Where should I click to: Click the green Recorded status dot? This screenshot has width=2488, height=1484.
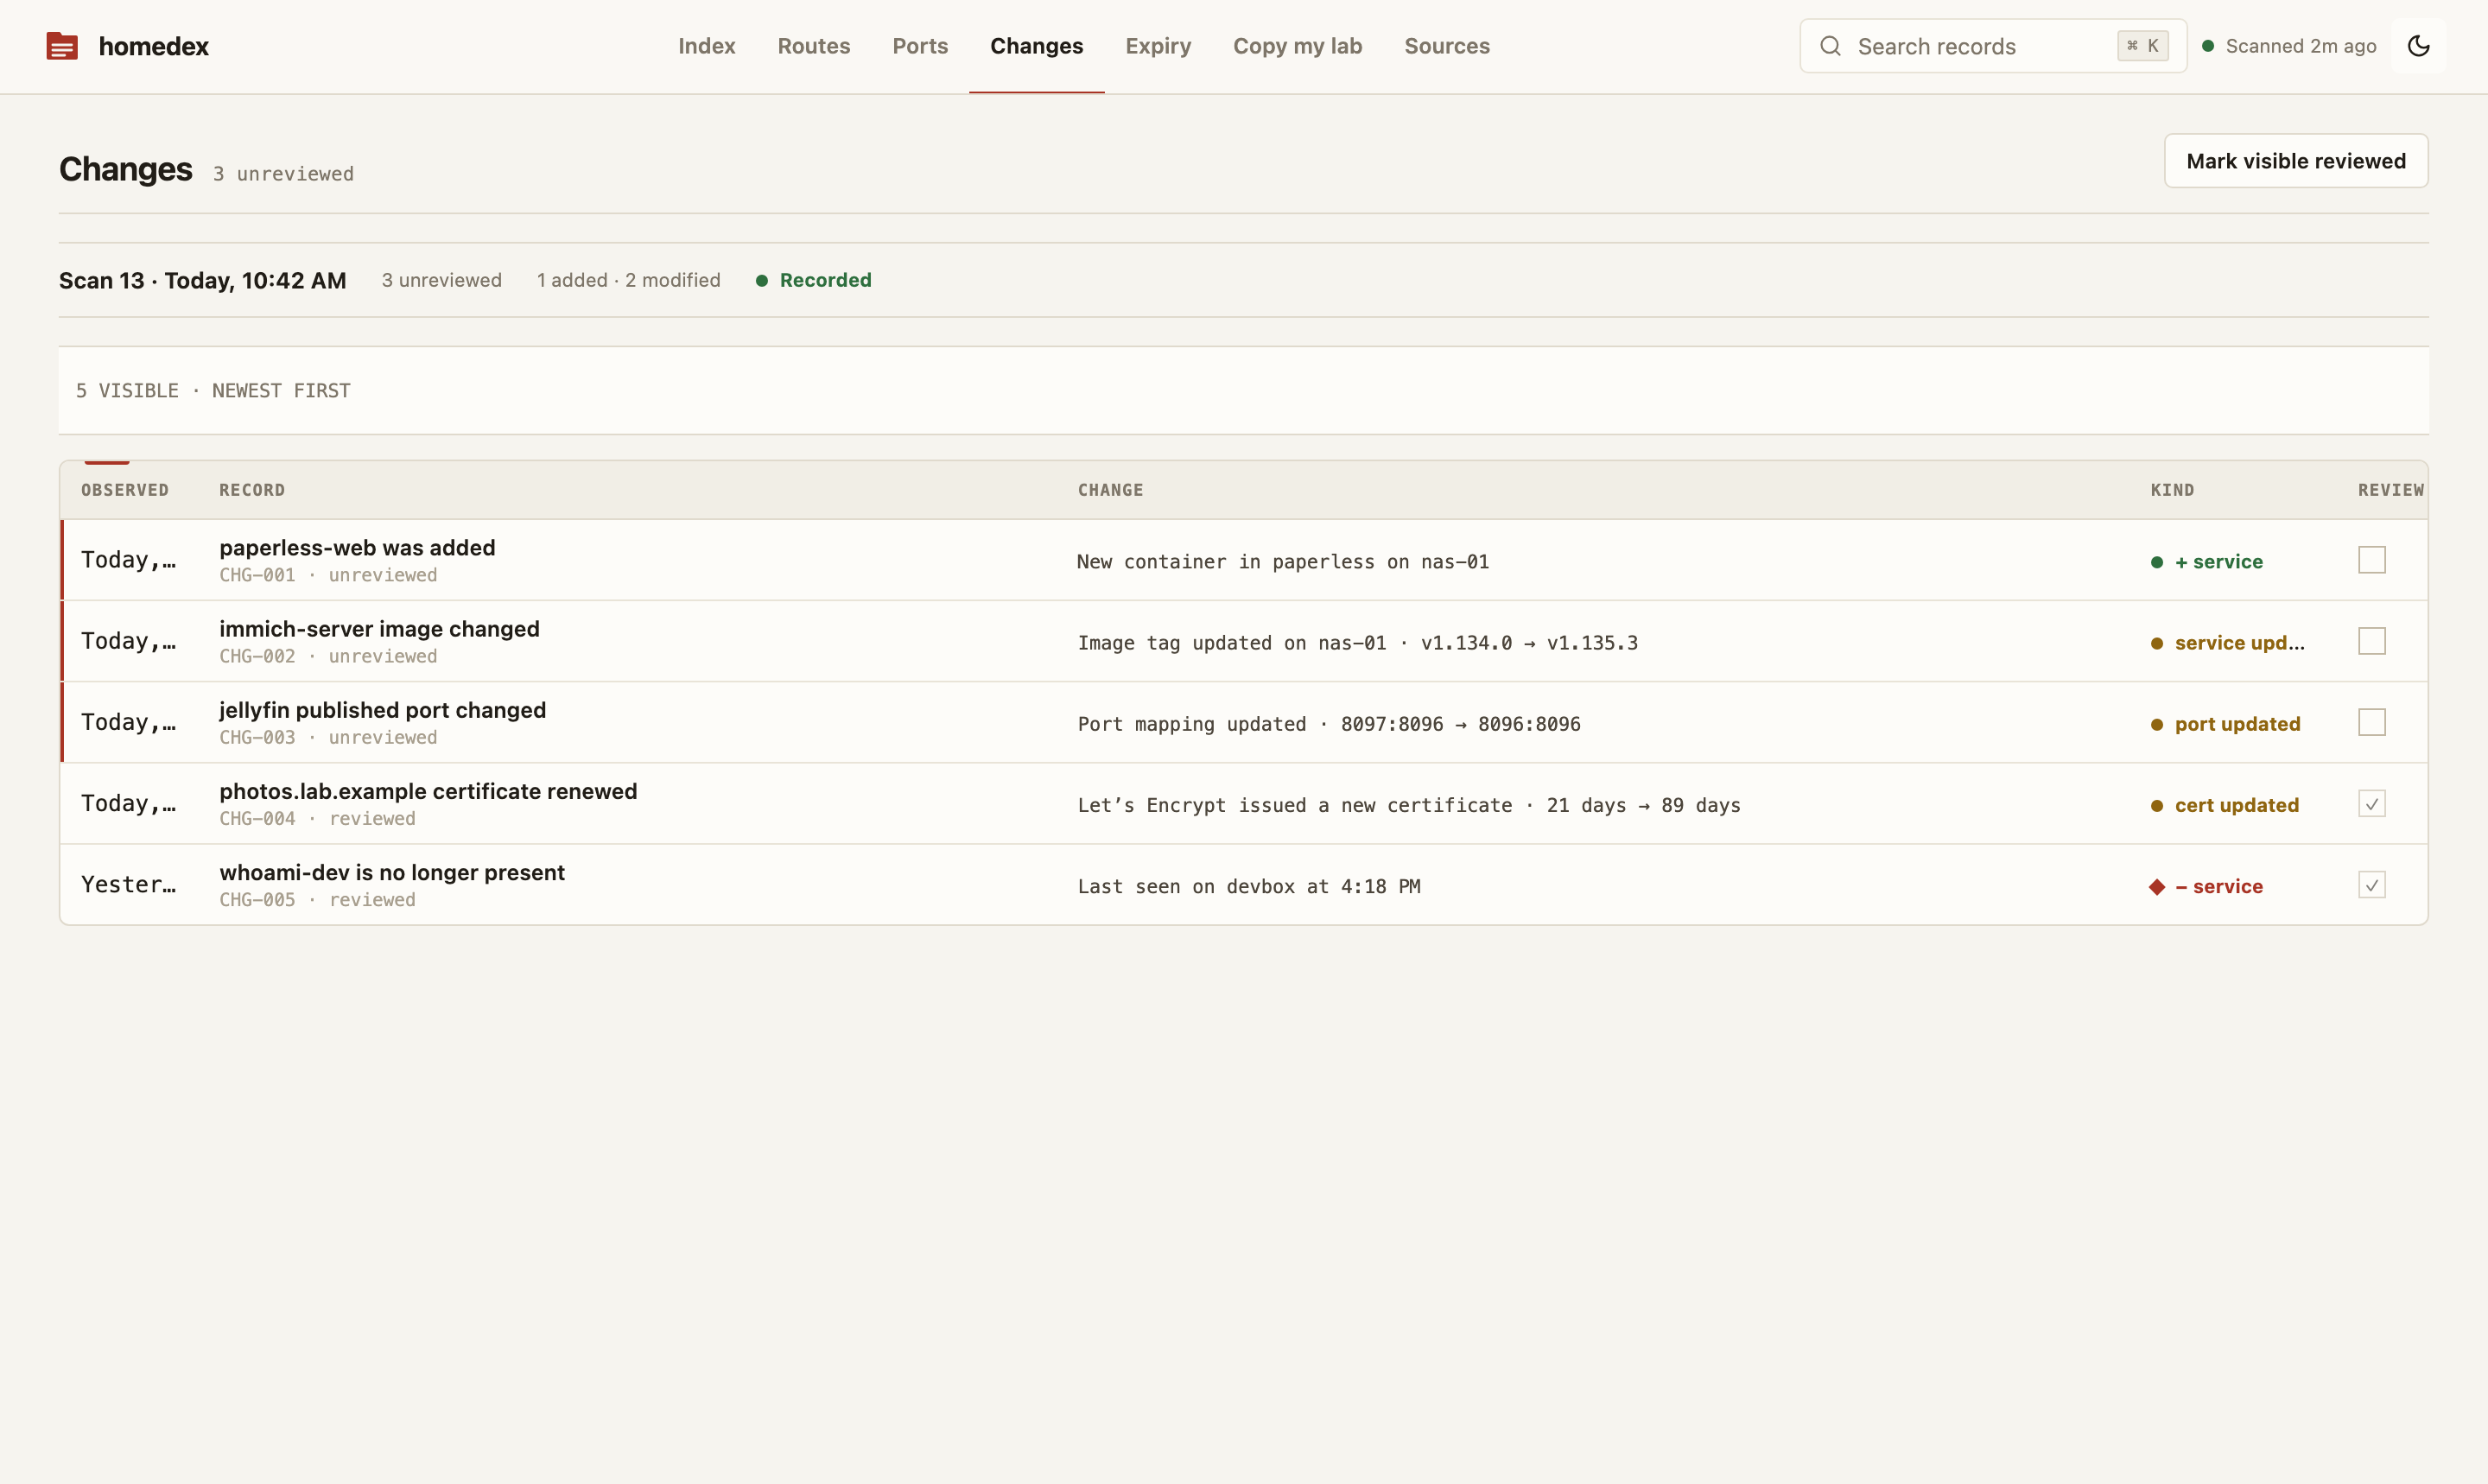tap(762, 281)
